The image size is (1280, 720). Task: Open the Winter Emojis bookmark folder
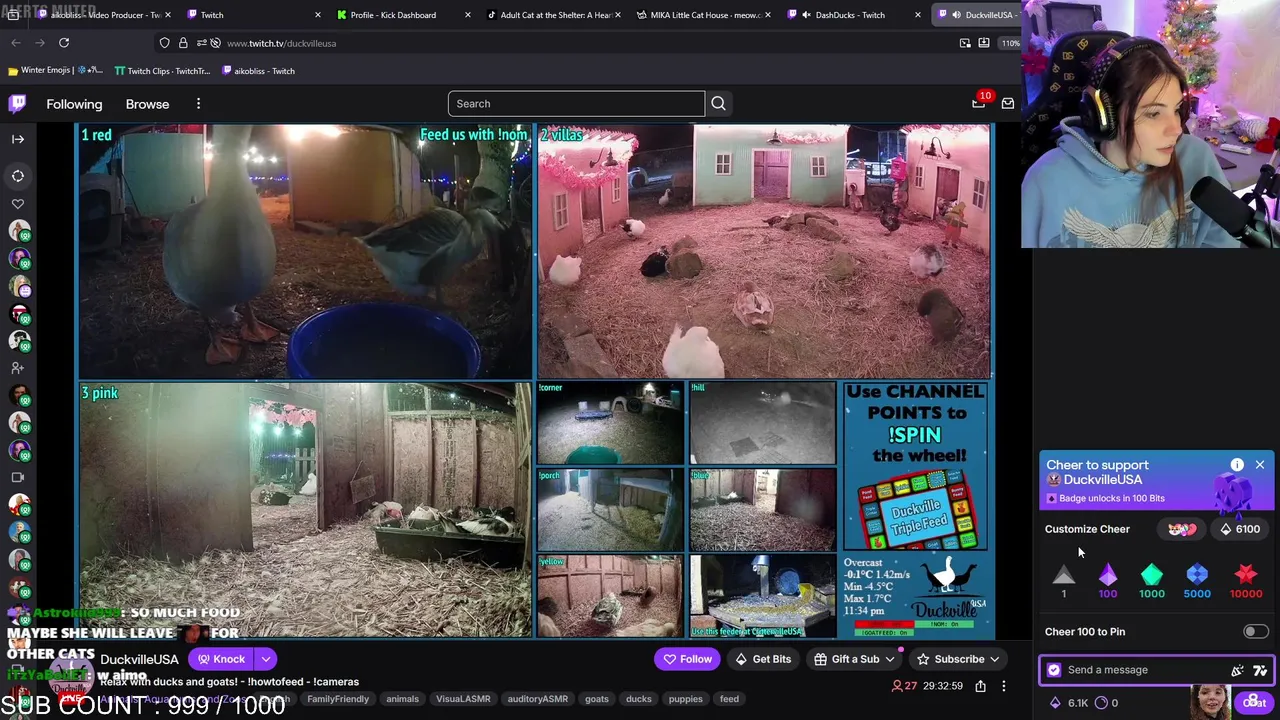tap(55, 71)
